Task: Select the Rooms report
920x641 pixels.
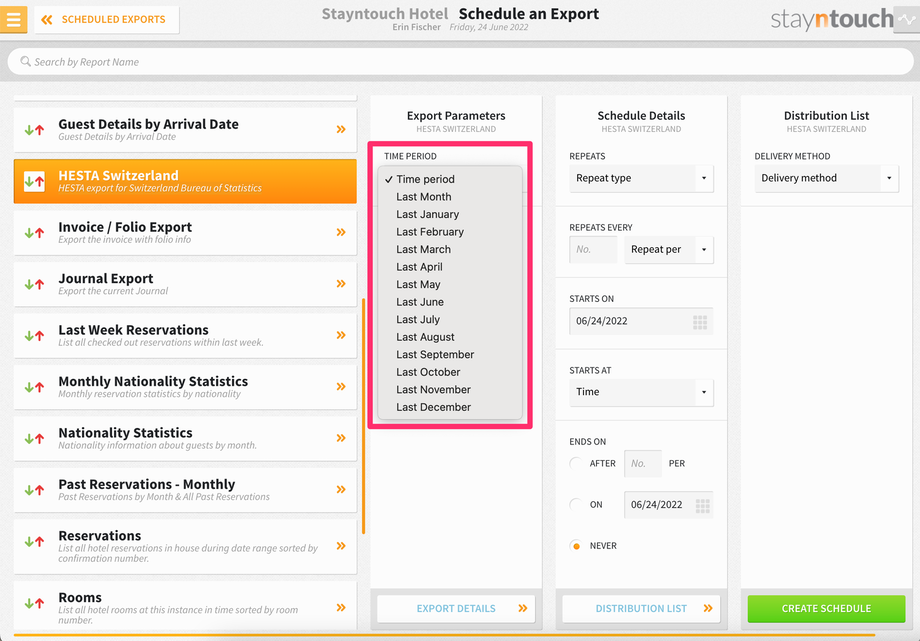Action: point(185,607)
